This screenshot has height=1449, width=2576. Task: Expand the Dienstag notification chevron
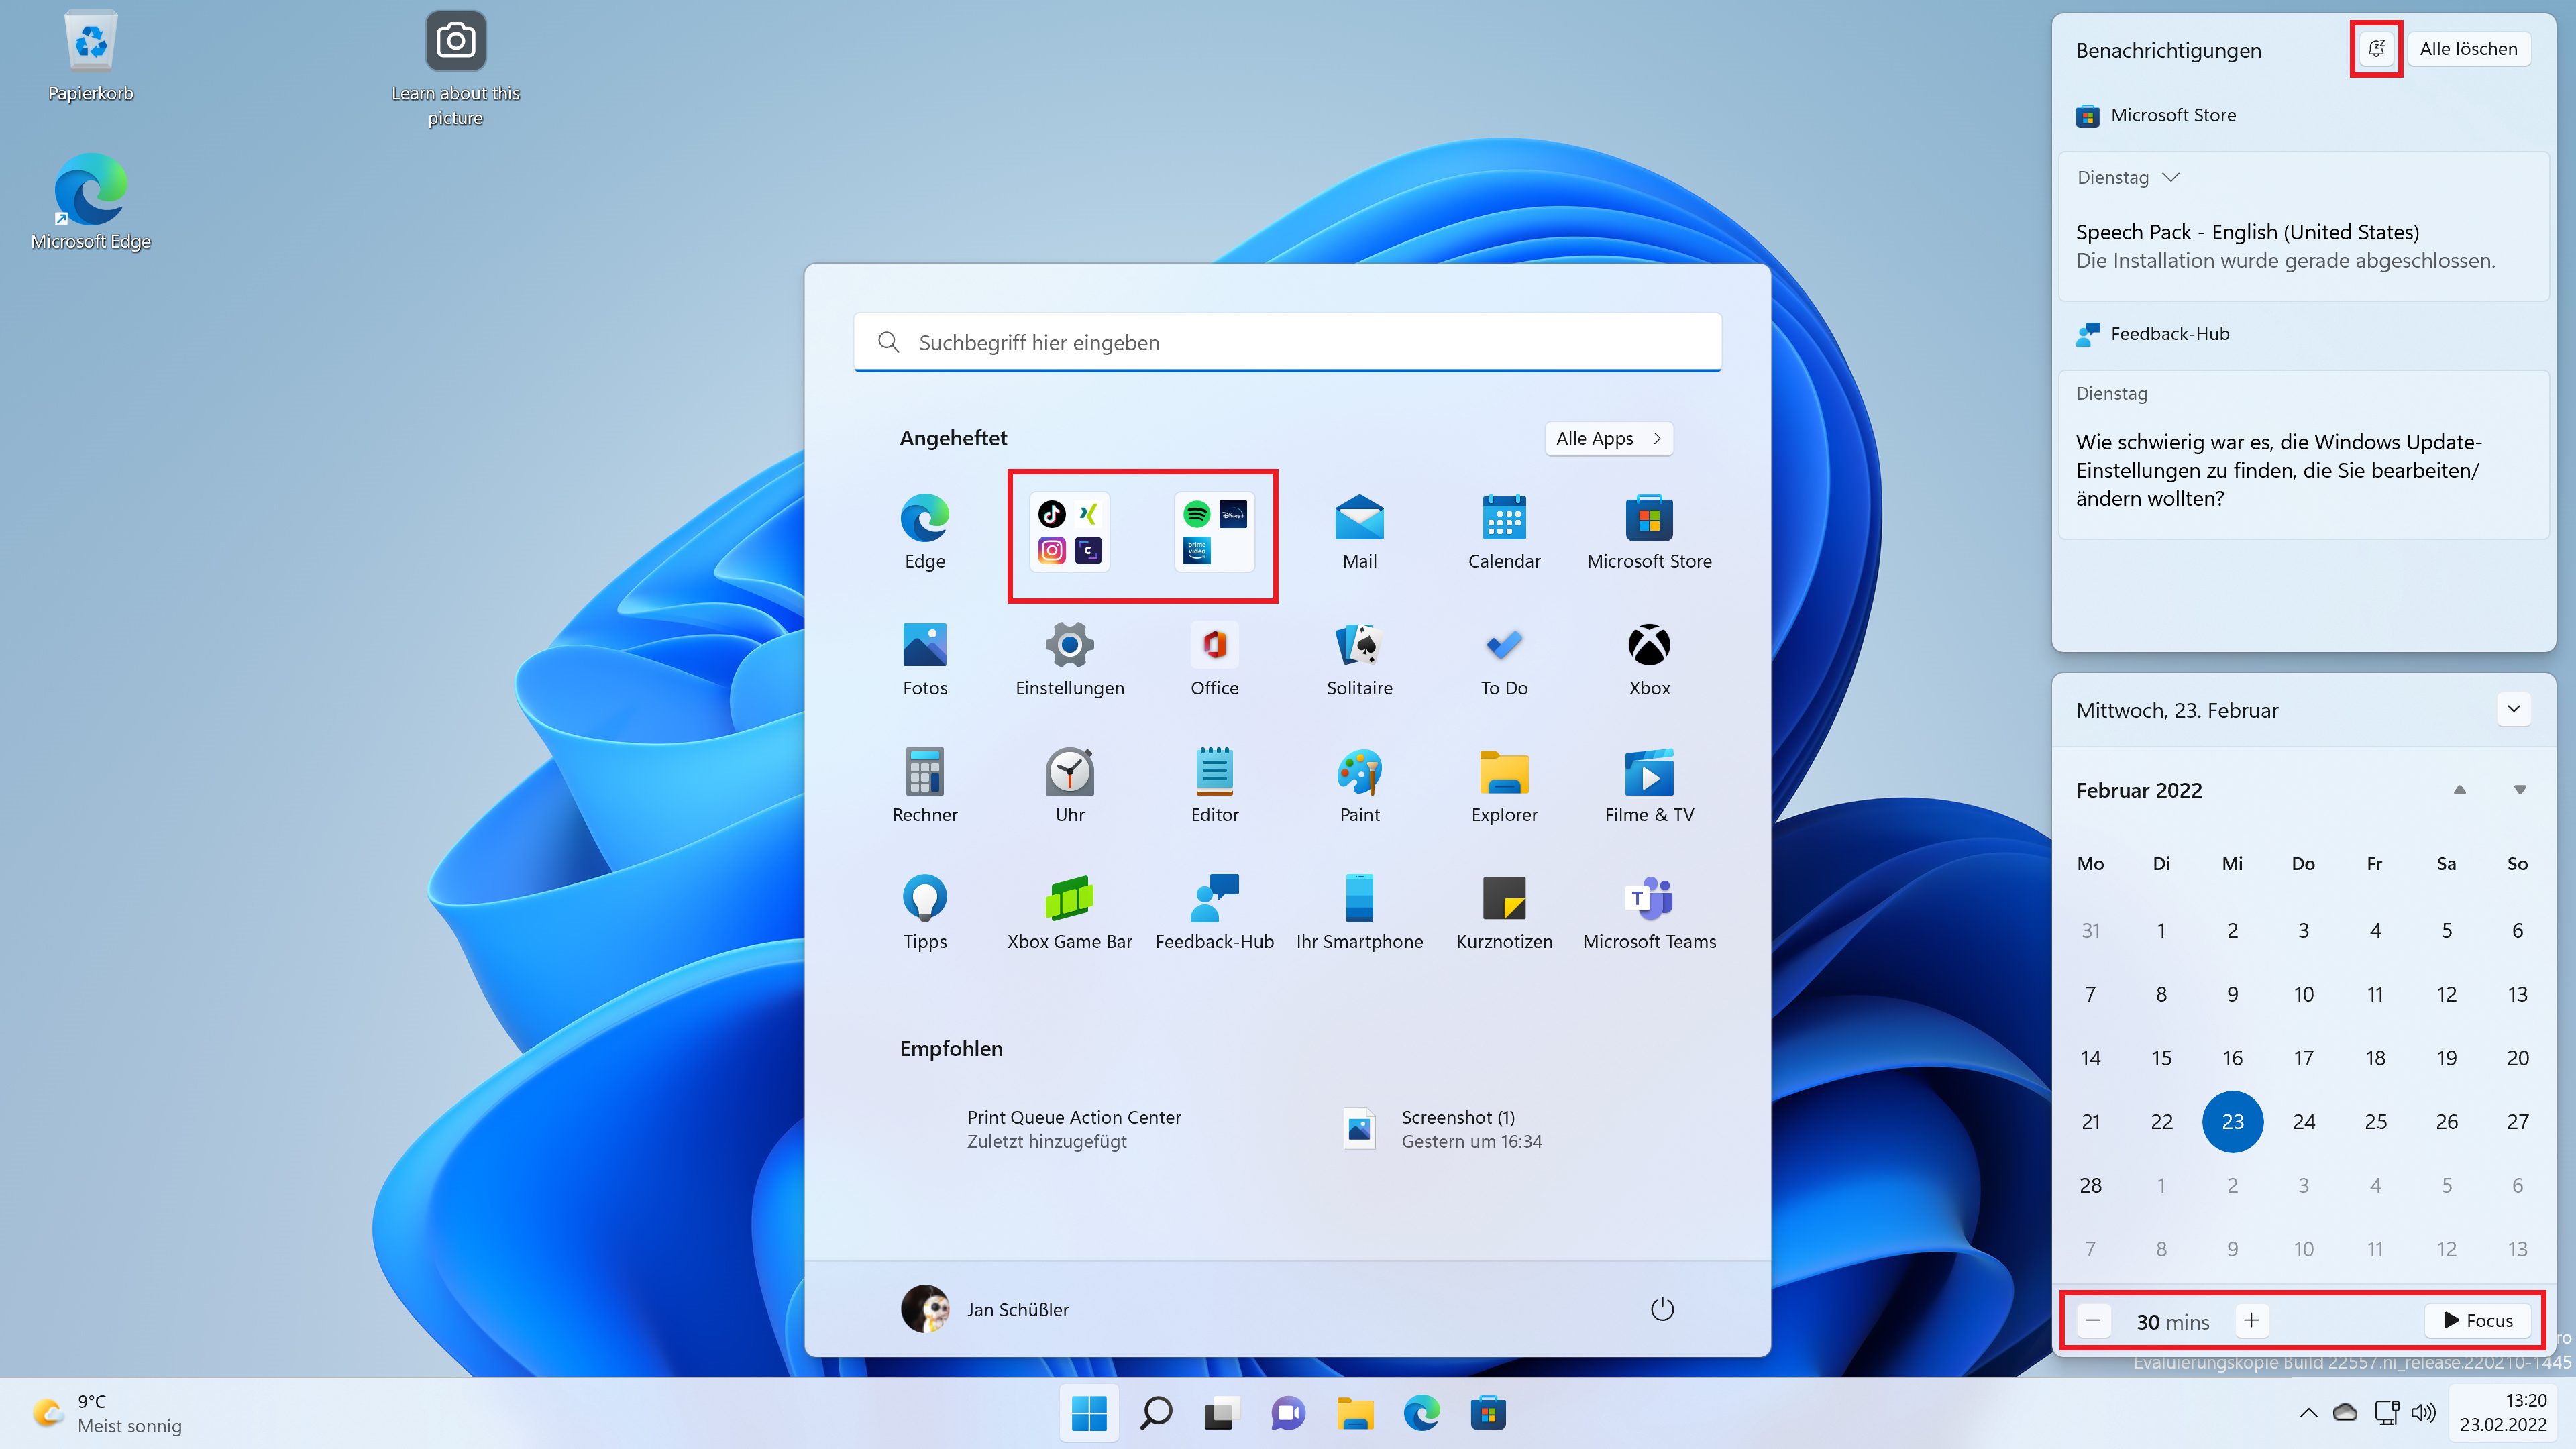tap(2171, 177)
